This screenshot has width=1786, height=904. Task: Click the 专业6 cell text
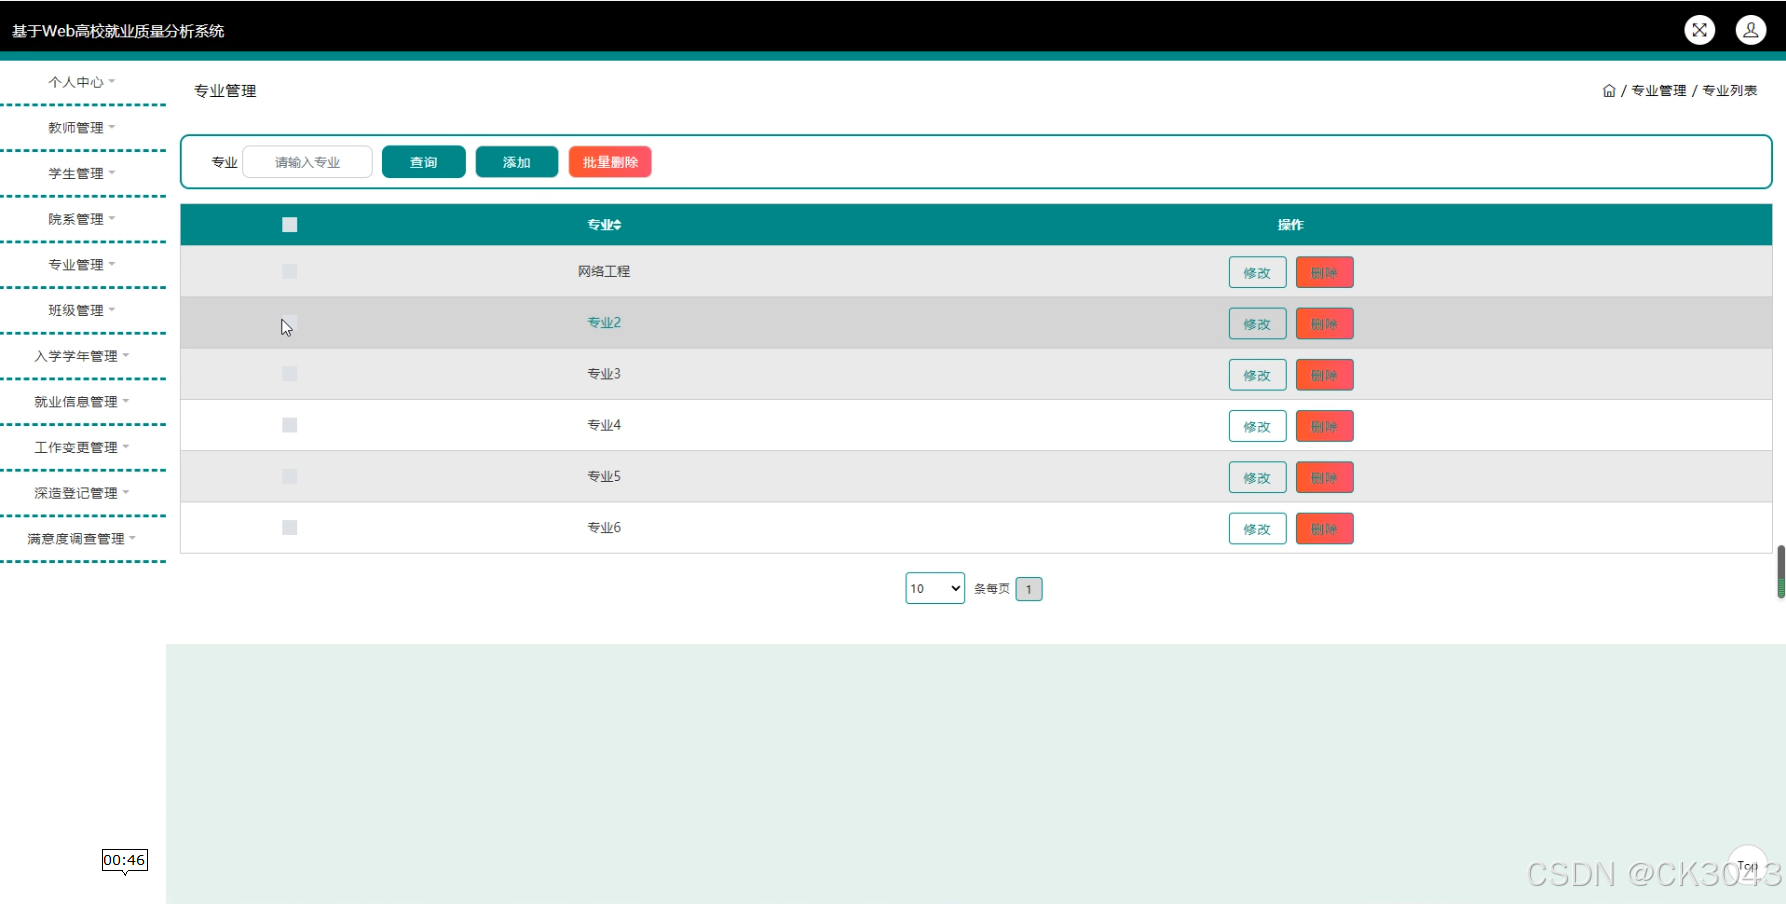[604, 528]
